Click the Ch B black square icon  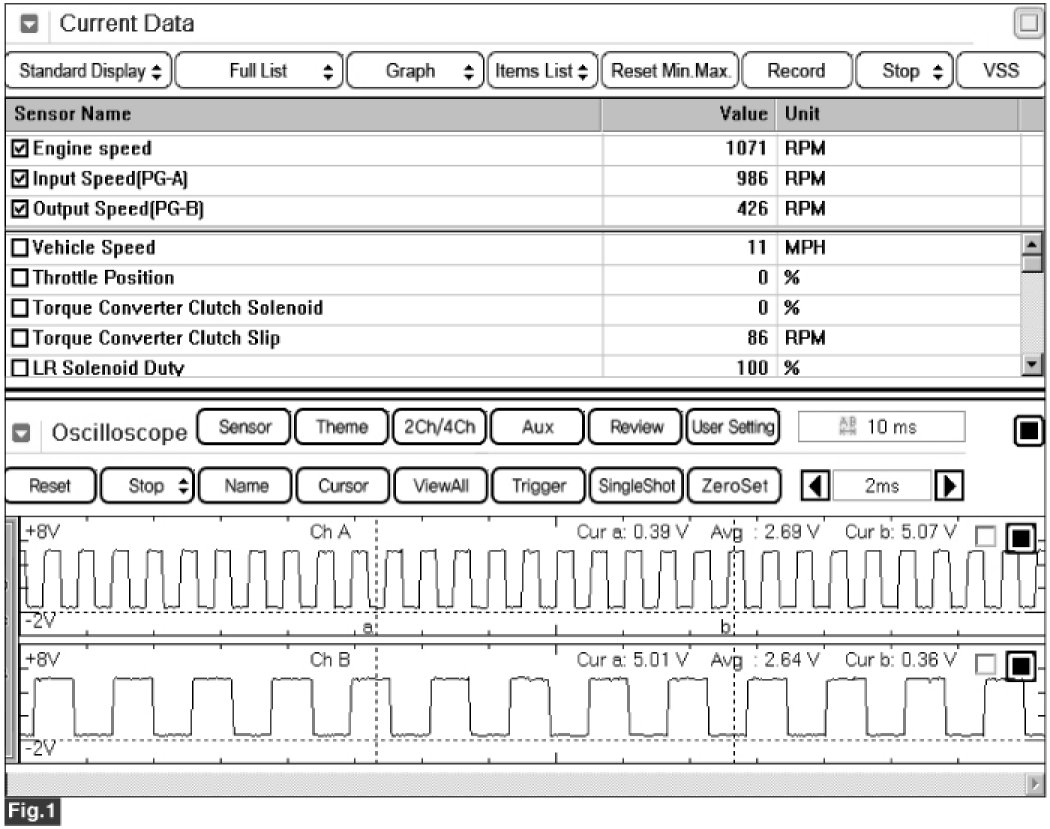coord(1019,665)
